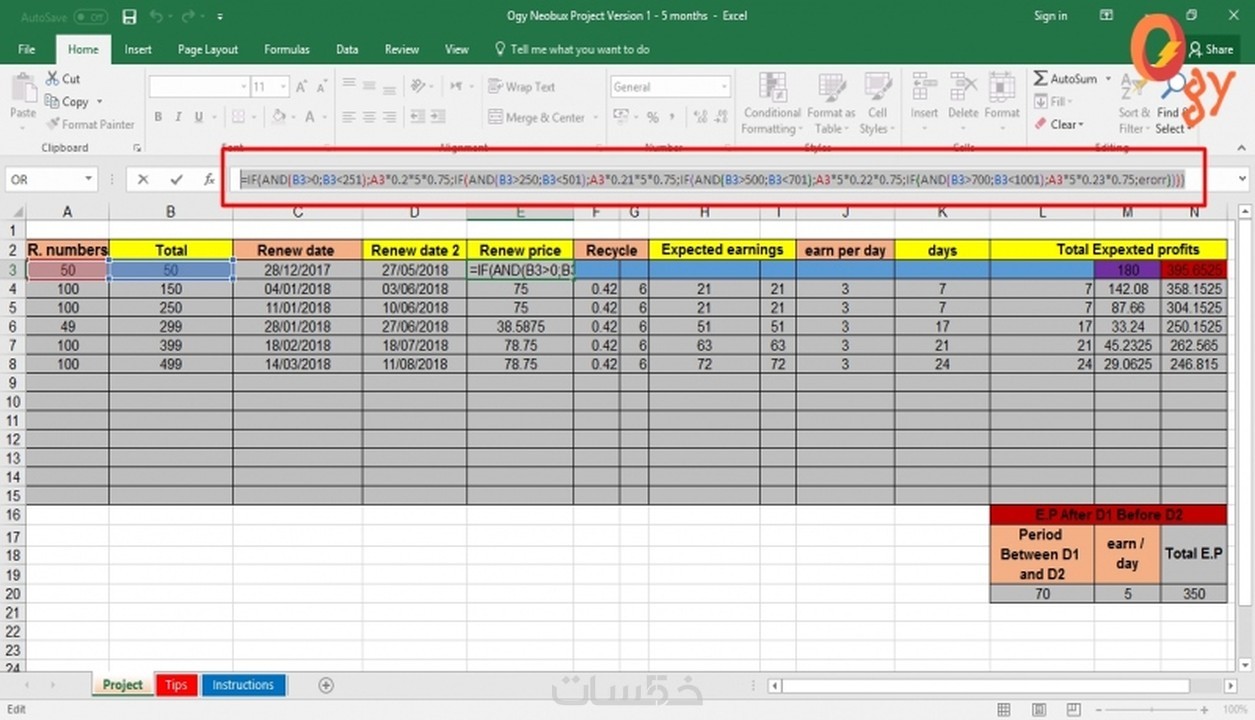
Task: Click the Save icon in the title bar
Action: pos(129,17)
